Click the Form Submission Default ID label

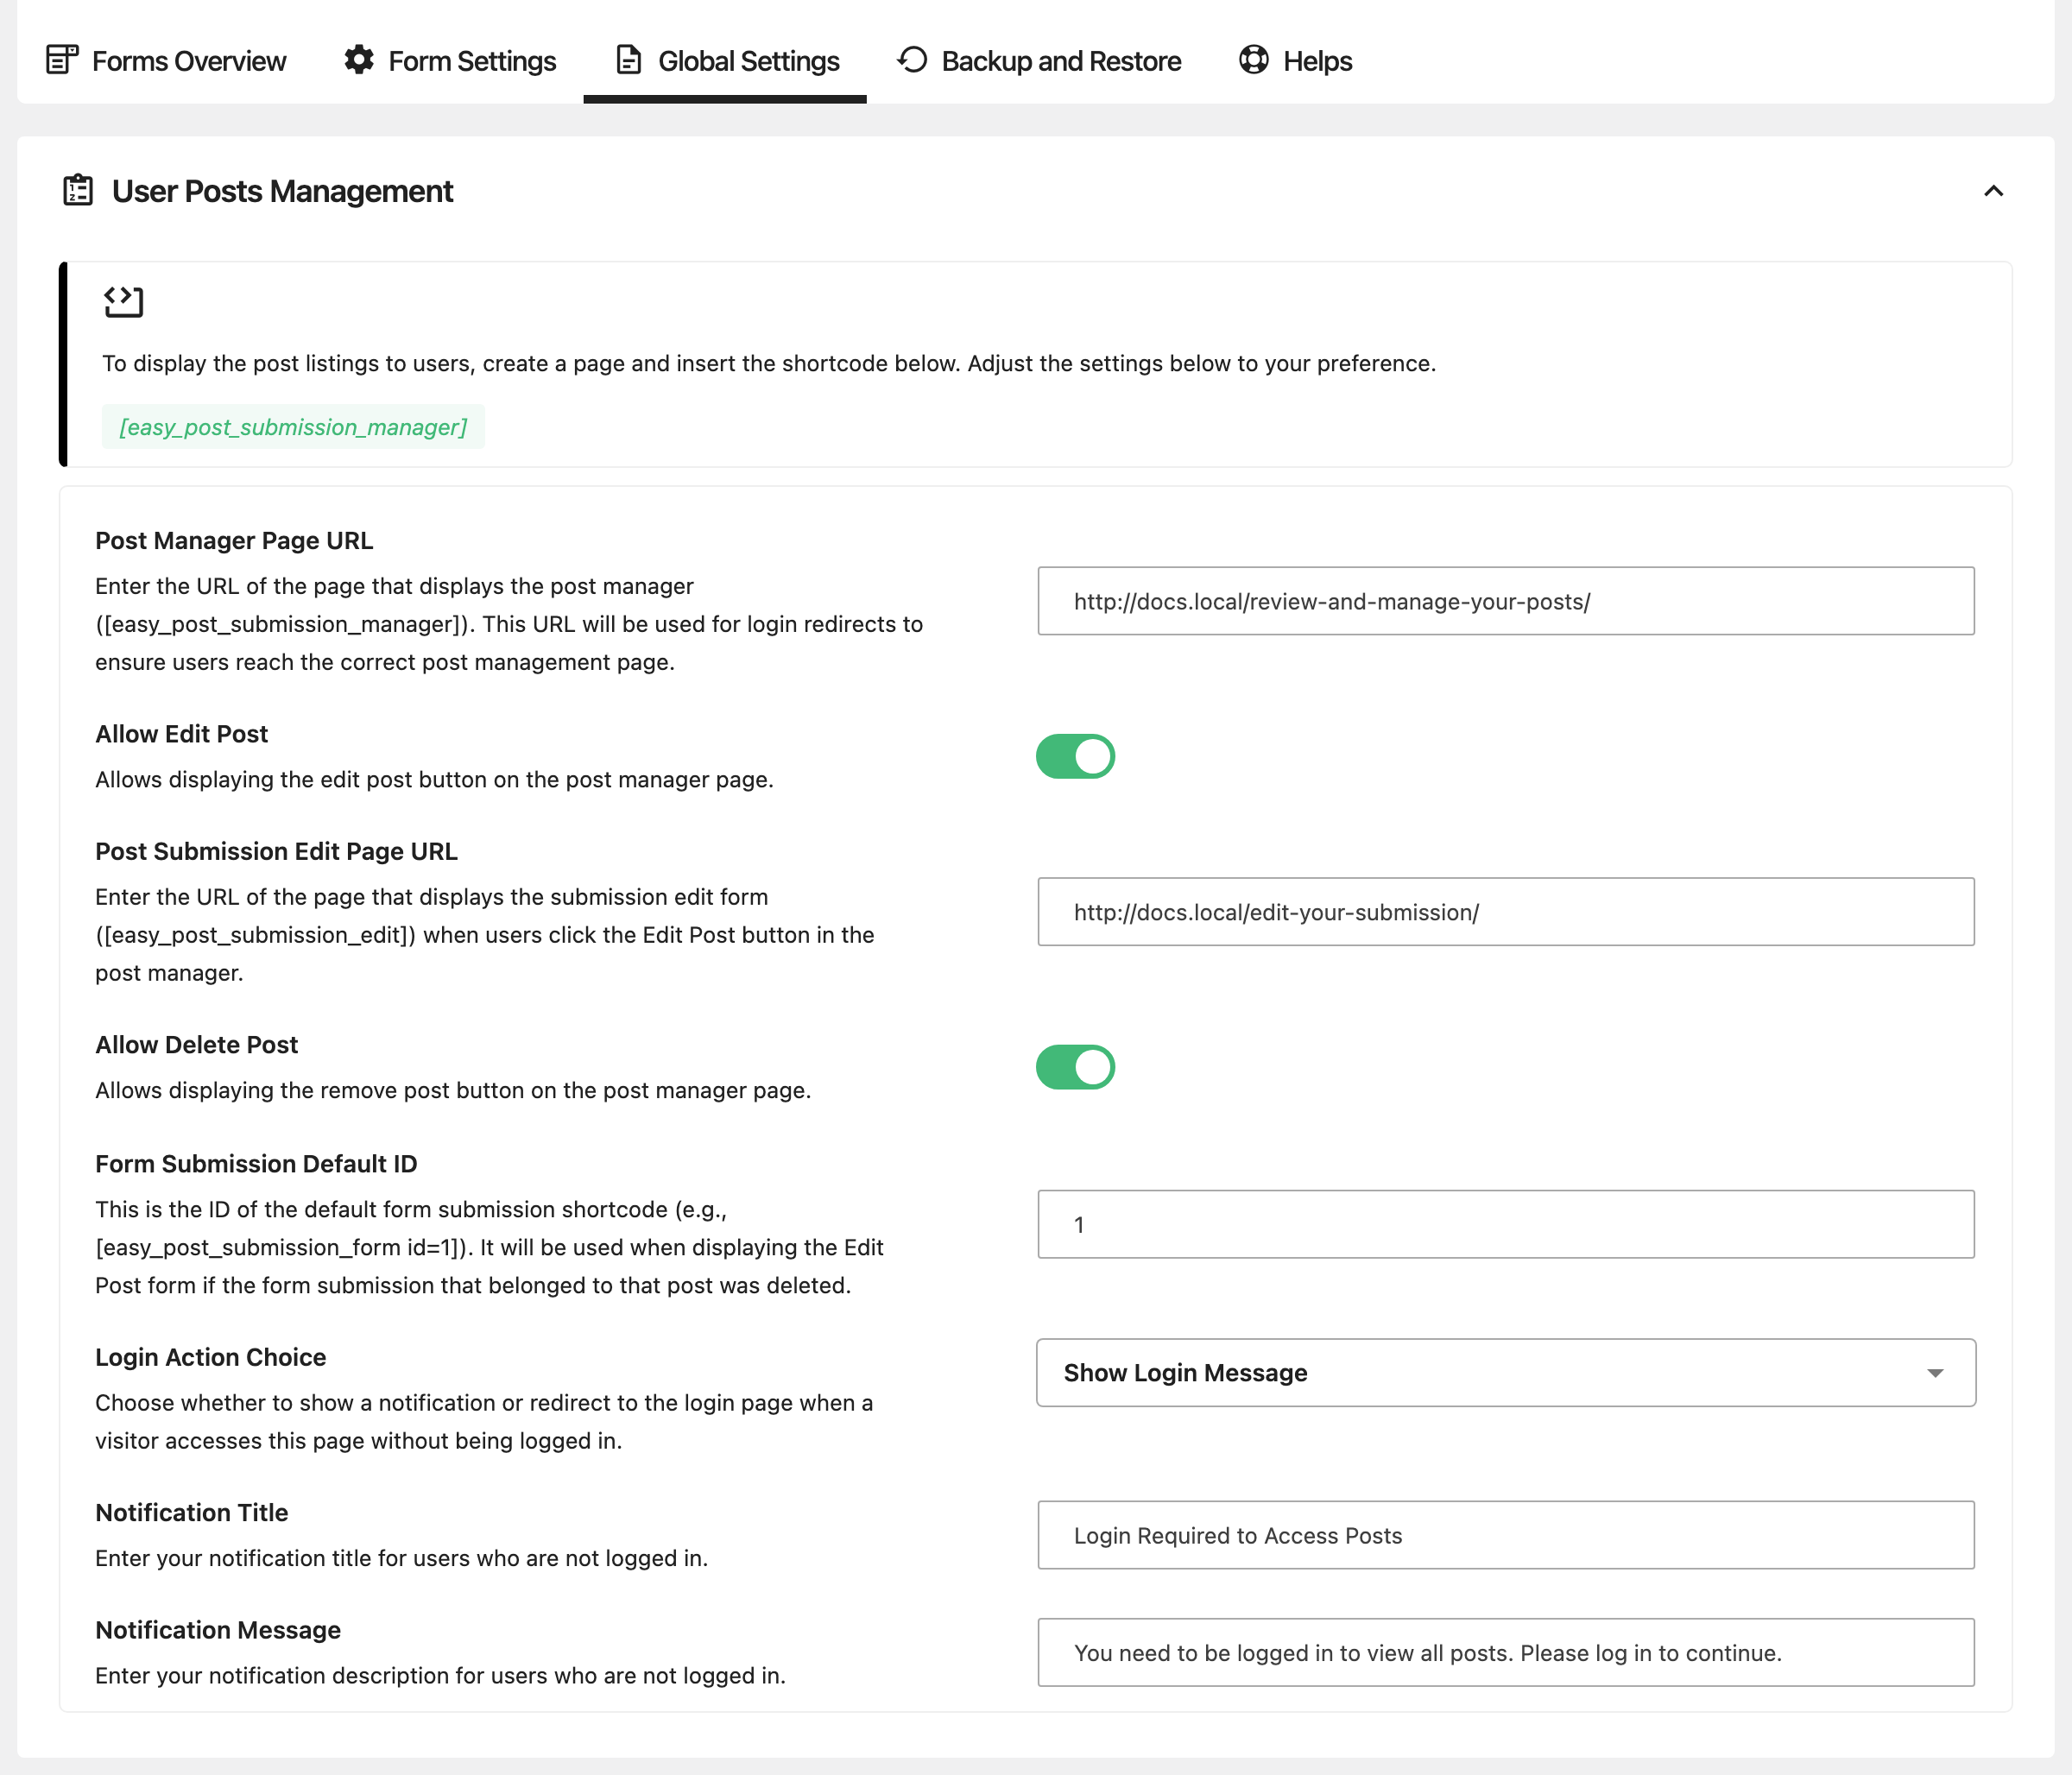pyautogui.click(x=256, y=1164)
